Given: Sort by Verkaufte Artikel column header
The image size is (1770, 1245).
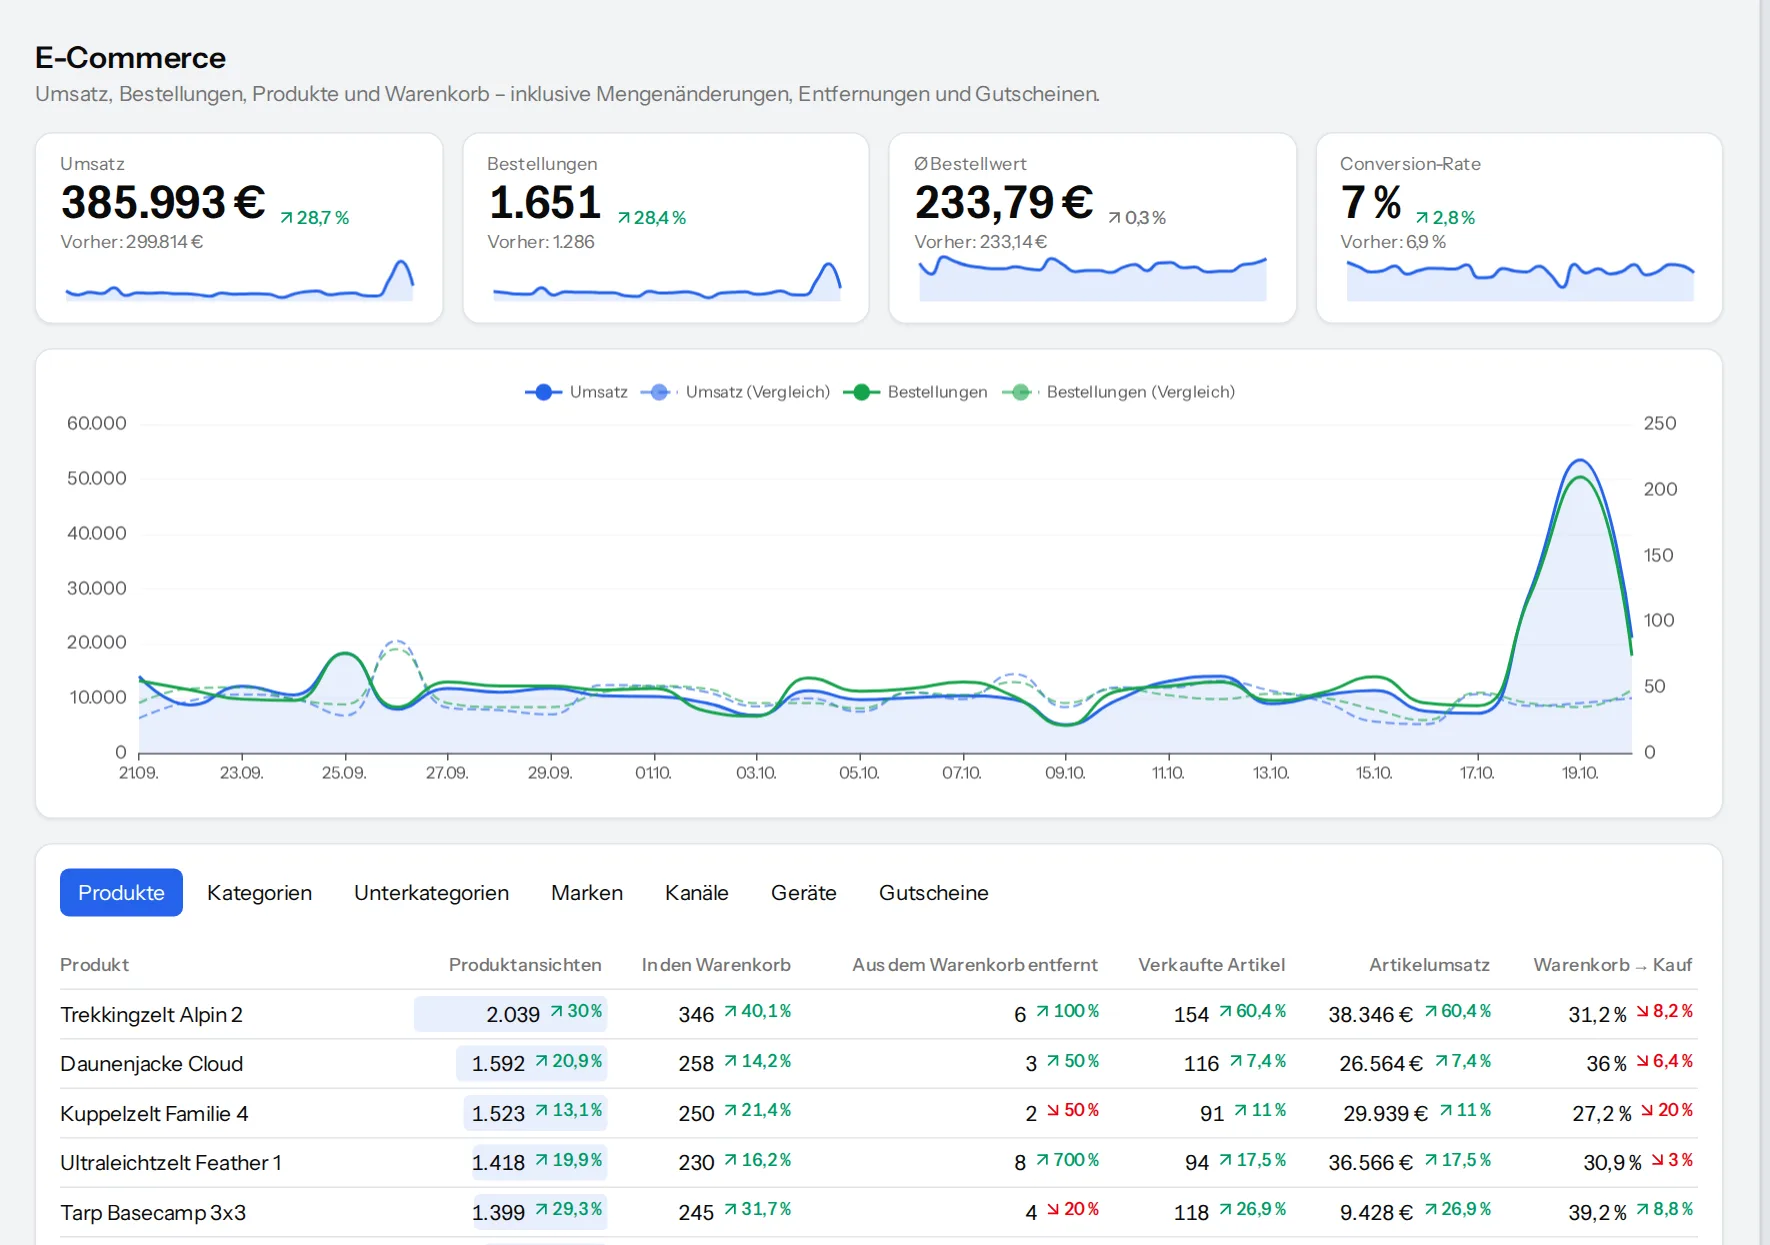Looking at the screenshot, I should click(x=1211, y=965).
